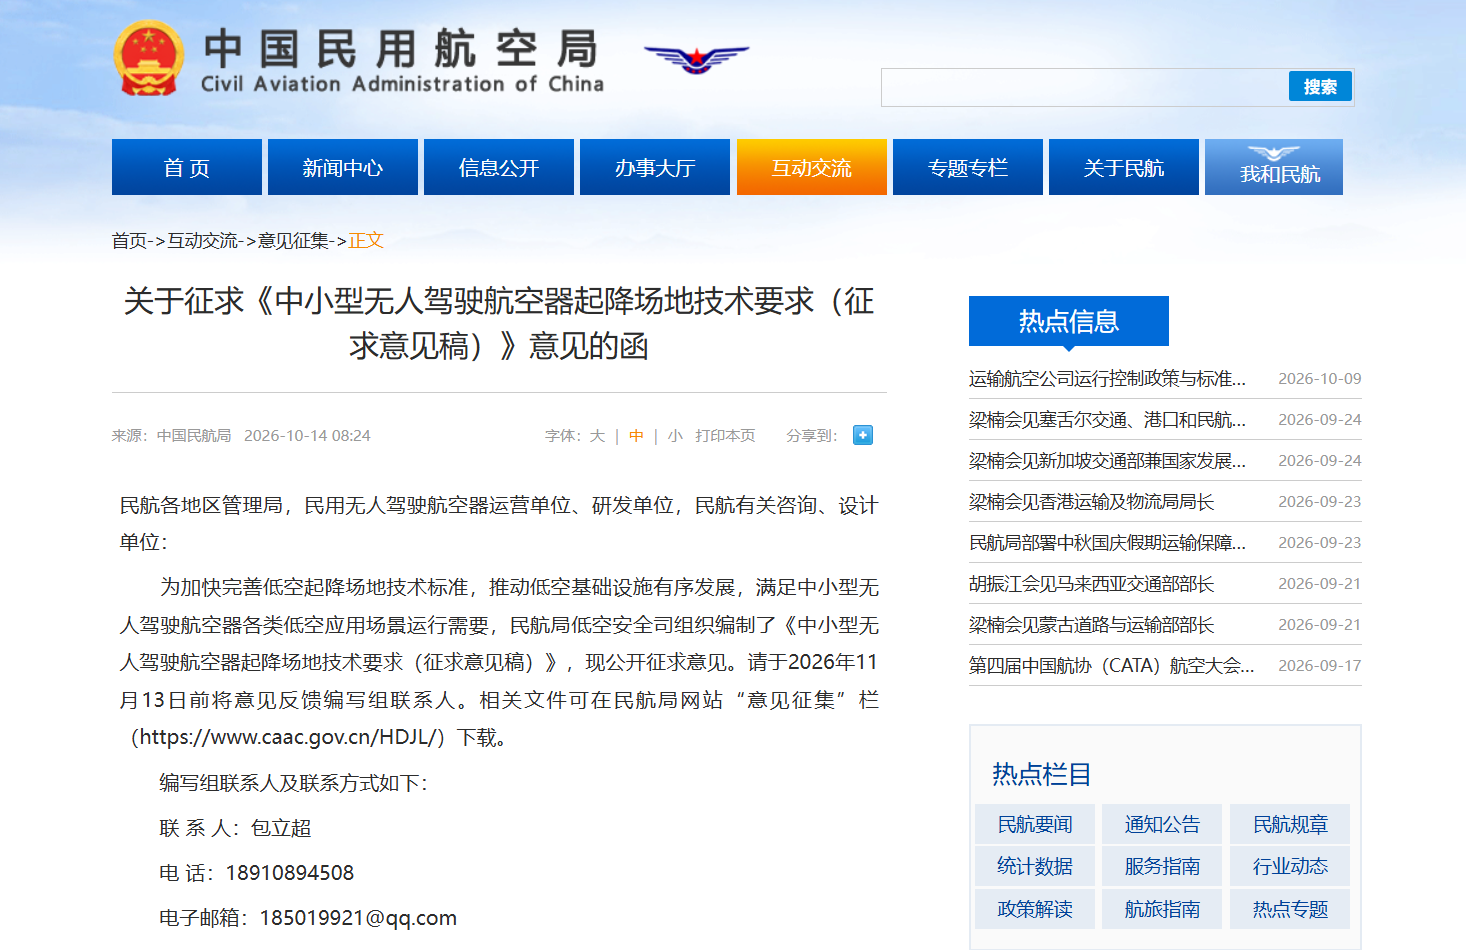Open news 梁楠会见塞舌尔交通、港口和民航

(x=1107, y=420)
